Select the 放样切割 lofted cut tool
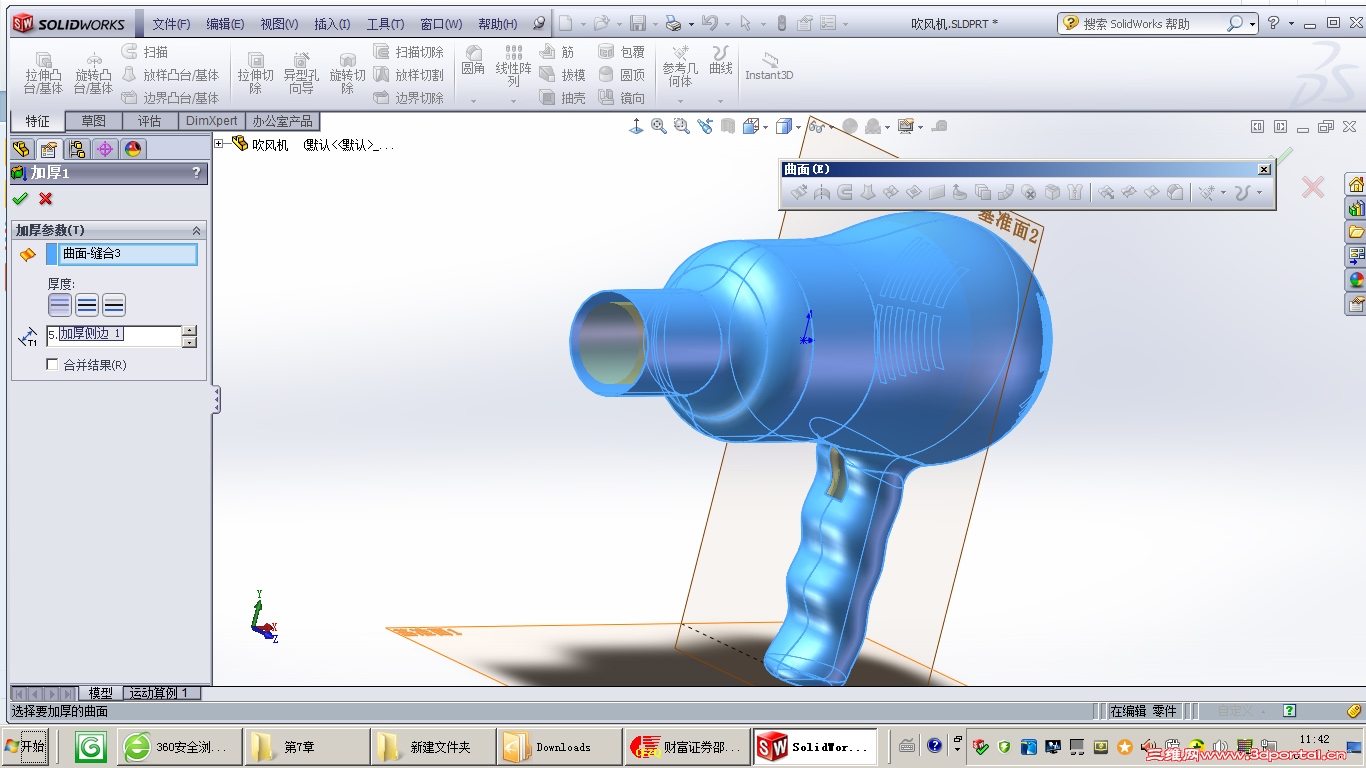Viewport: 1366px width, 768px height. pos(409,75)
